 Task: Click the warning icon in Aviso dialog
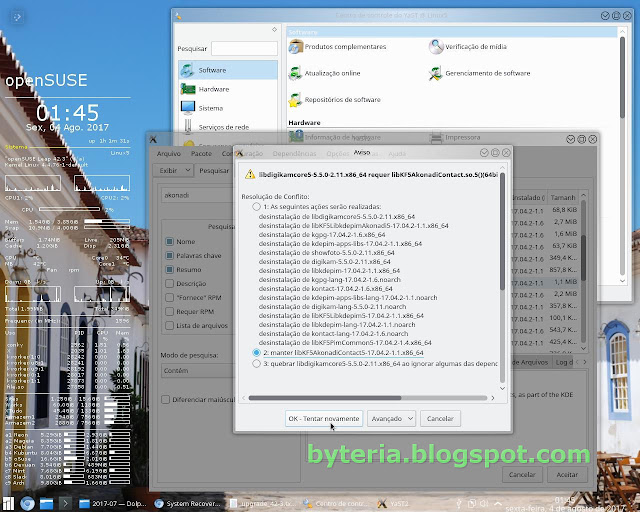click(x=250, y=175)
